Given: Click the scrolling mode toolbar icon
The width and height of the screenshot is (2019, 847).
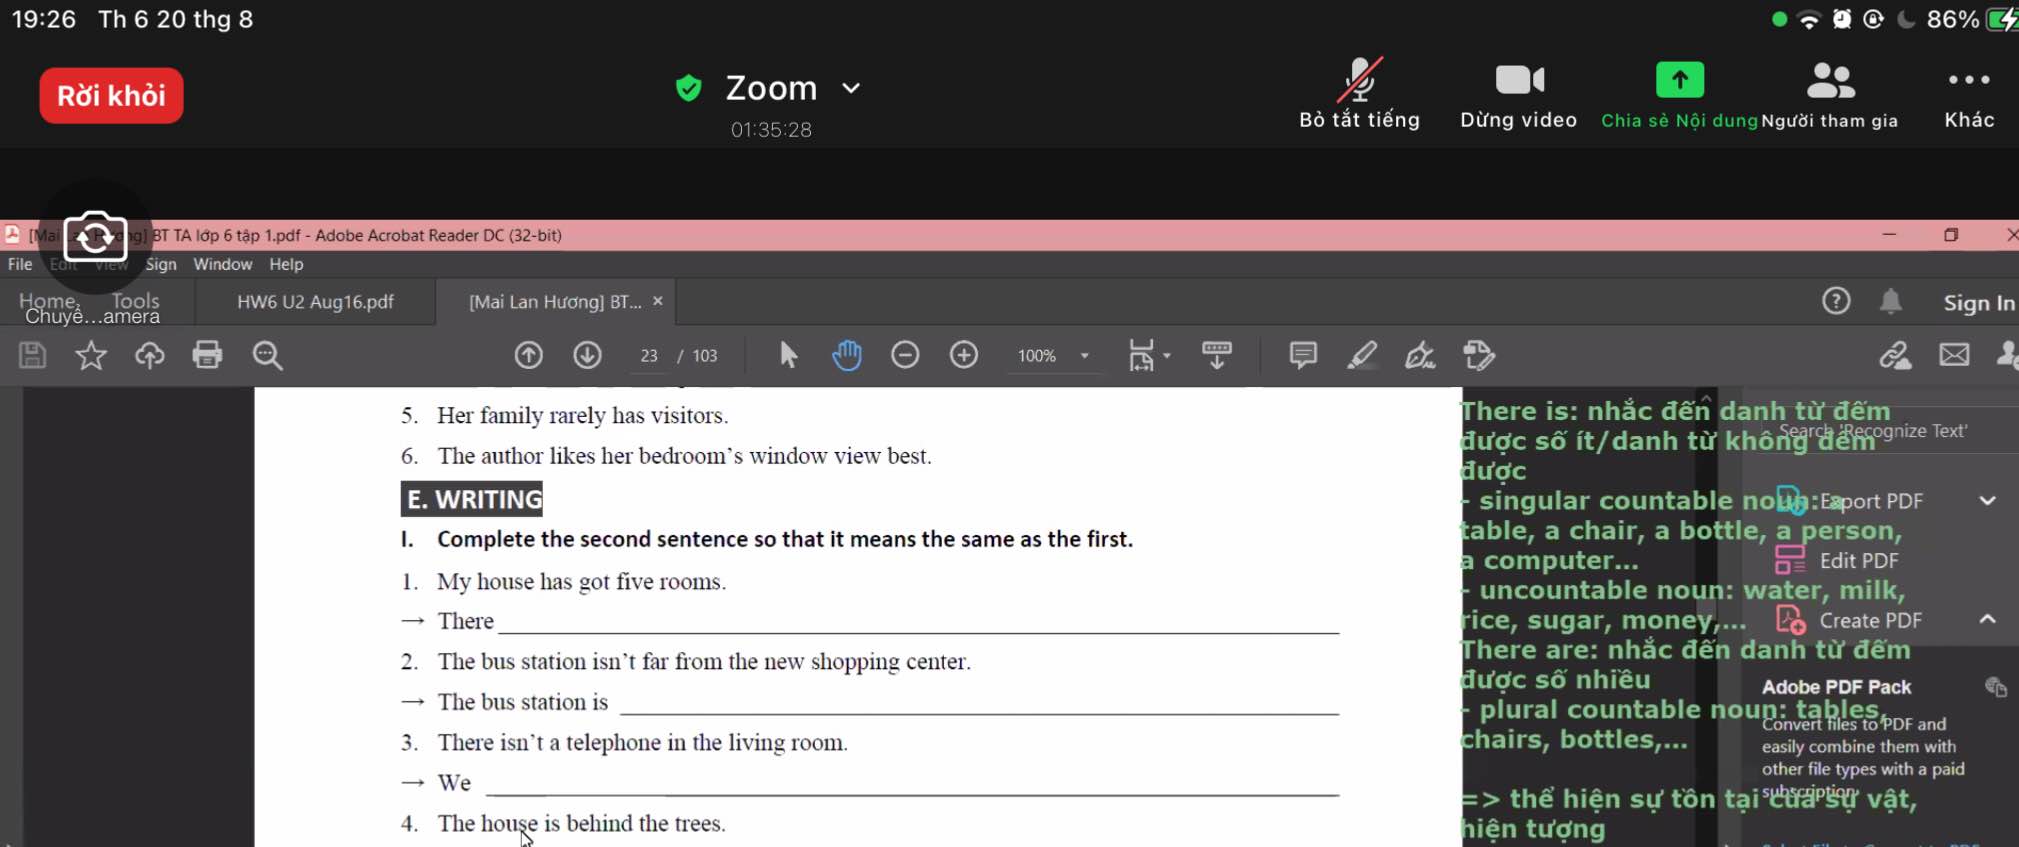Looking at the screenshot, I should [x=1217, y=355].
